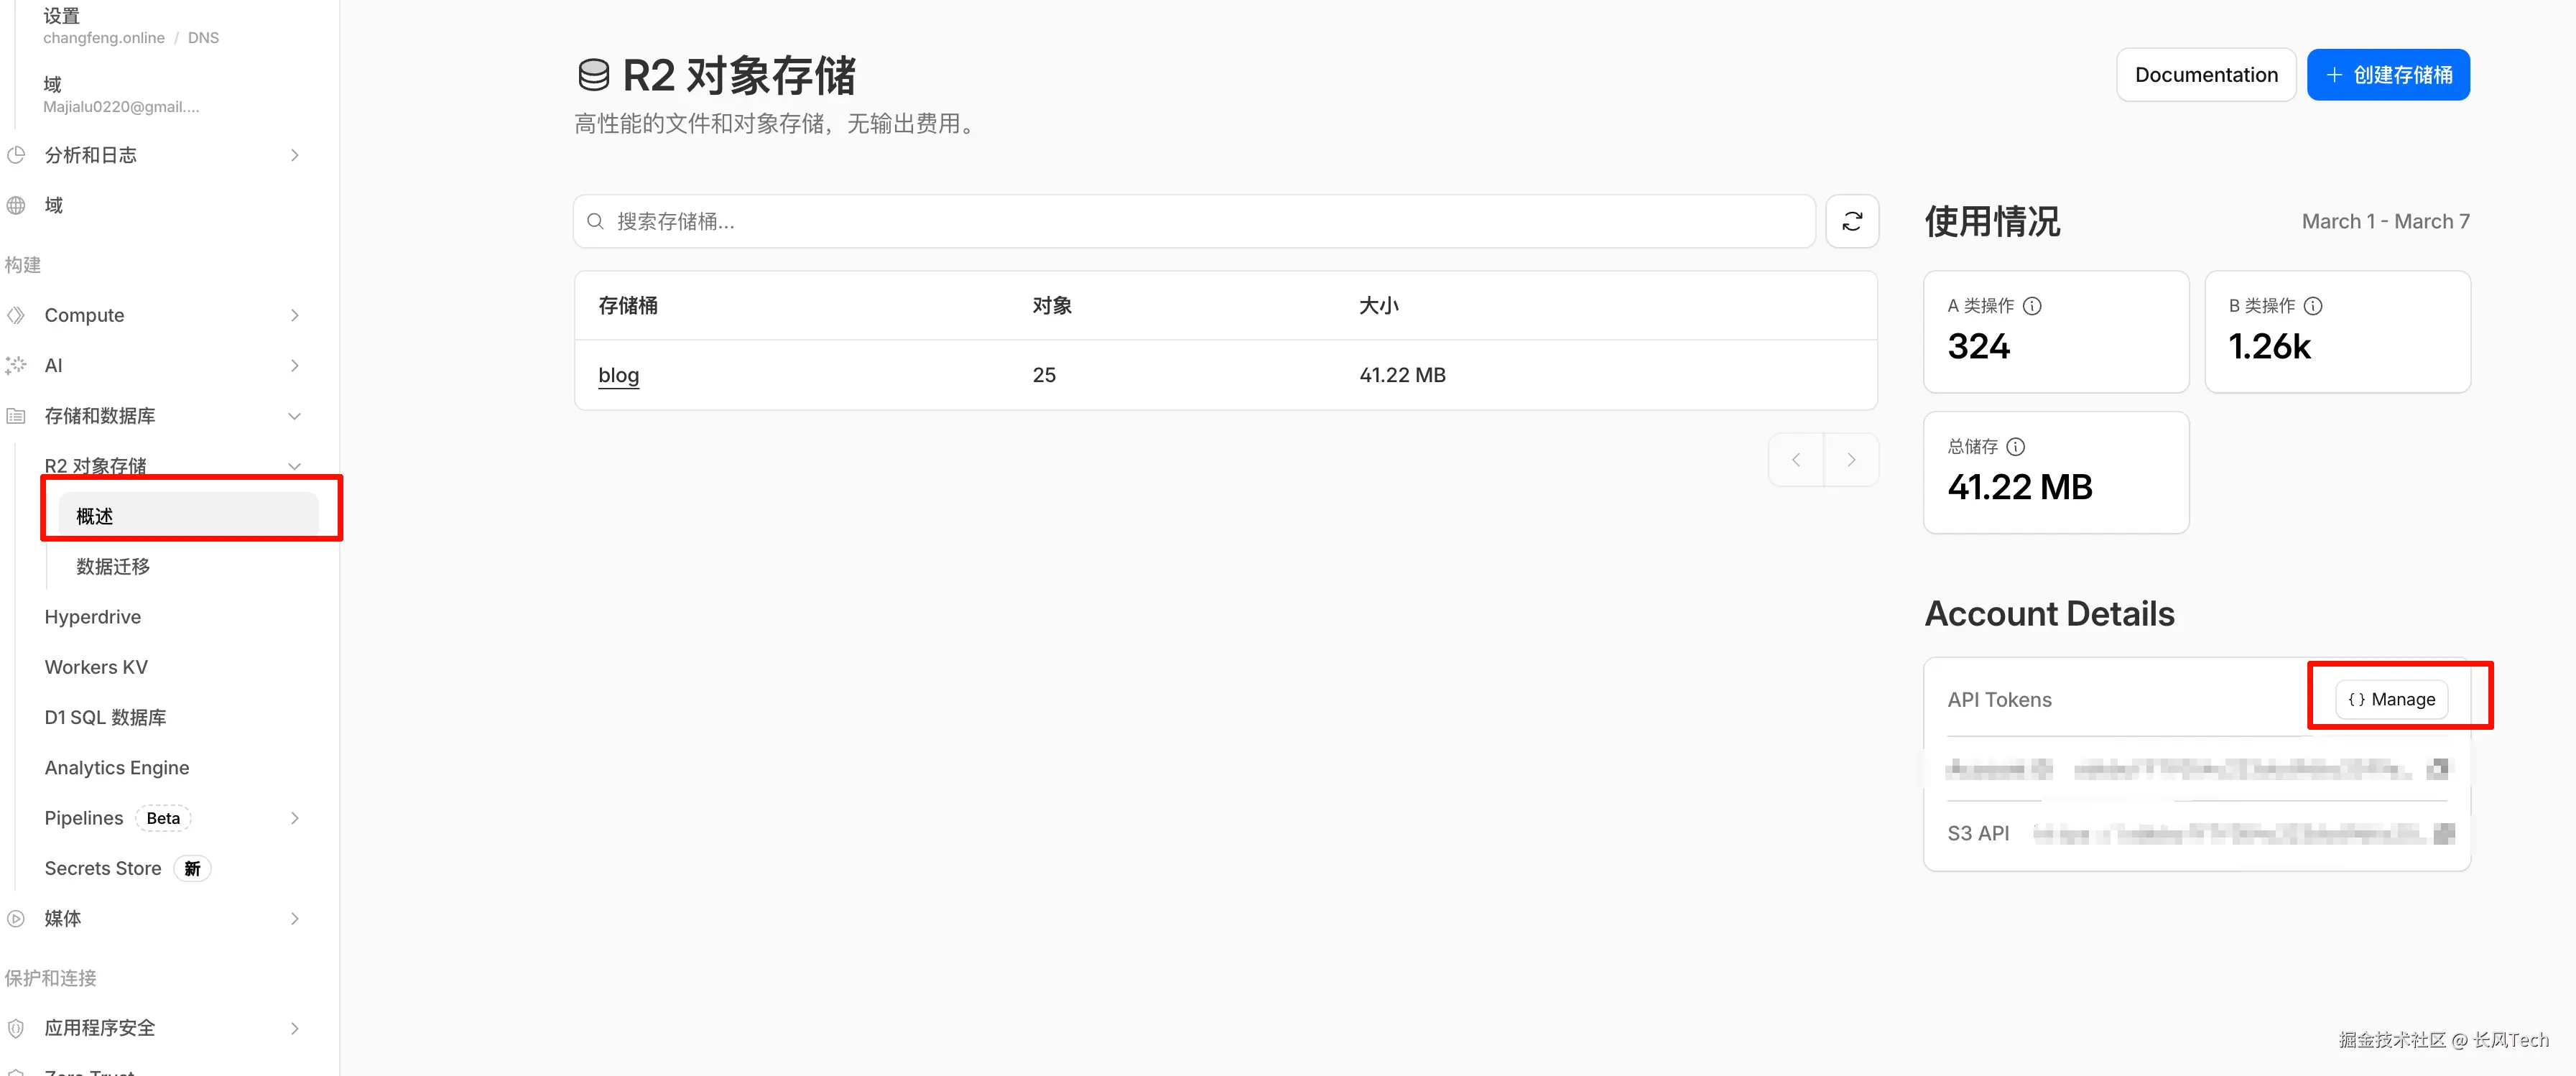The height and width of the screenshot is (1076, 2576).
Task: Open Hyperdrive from the sidebar
Action: click(93, 617)
